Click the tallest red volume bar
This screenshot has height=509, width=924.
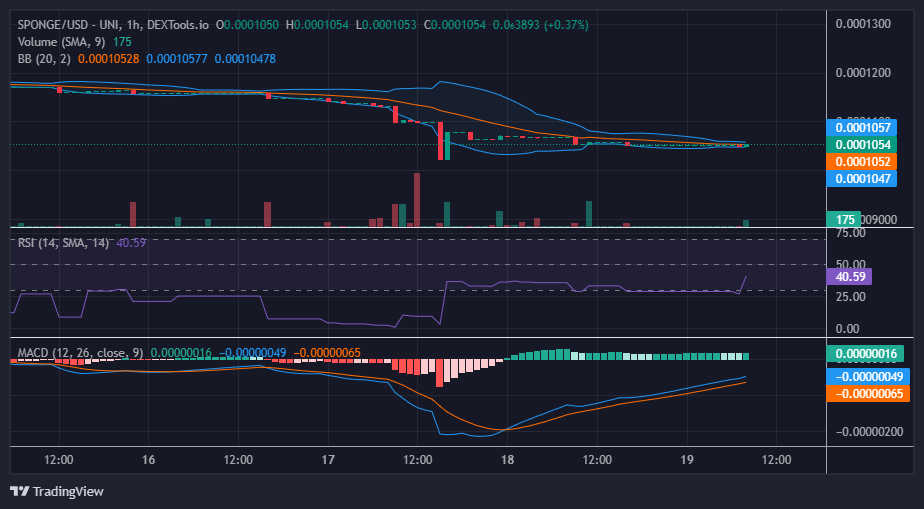tap(417, 200)
